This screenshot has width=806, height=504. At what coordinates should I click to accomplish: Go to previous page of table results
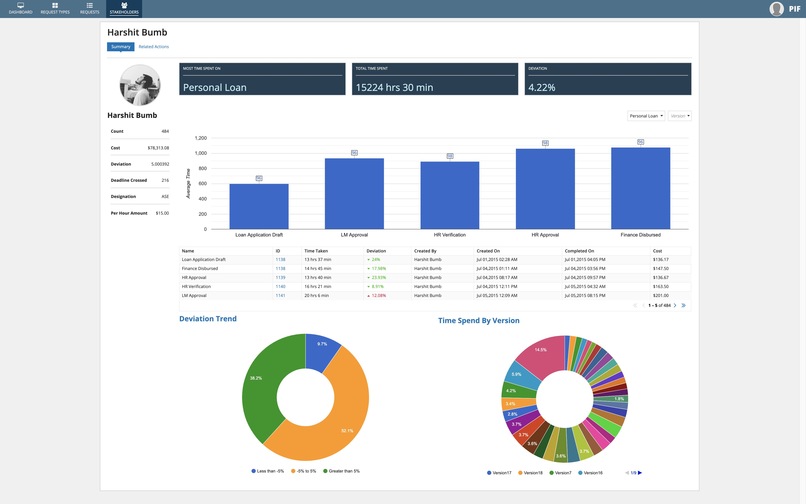pyautogui.click(x=643, y=305)
